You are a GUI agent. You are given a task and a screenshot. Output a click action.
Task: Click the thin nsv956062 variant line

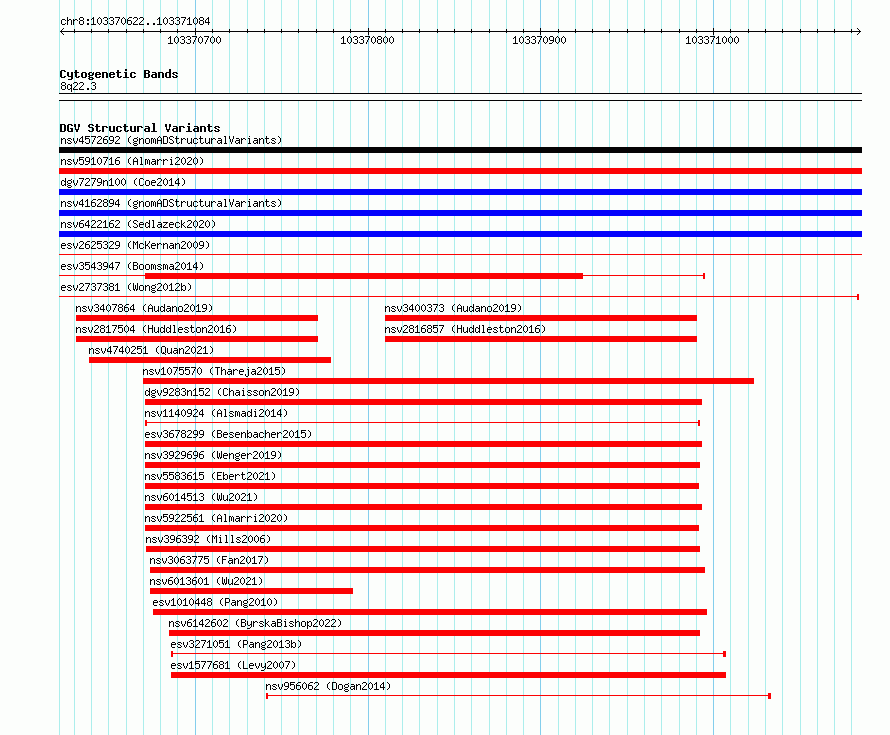point(518,696)
